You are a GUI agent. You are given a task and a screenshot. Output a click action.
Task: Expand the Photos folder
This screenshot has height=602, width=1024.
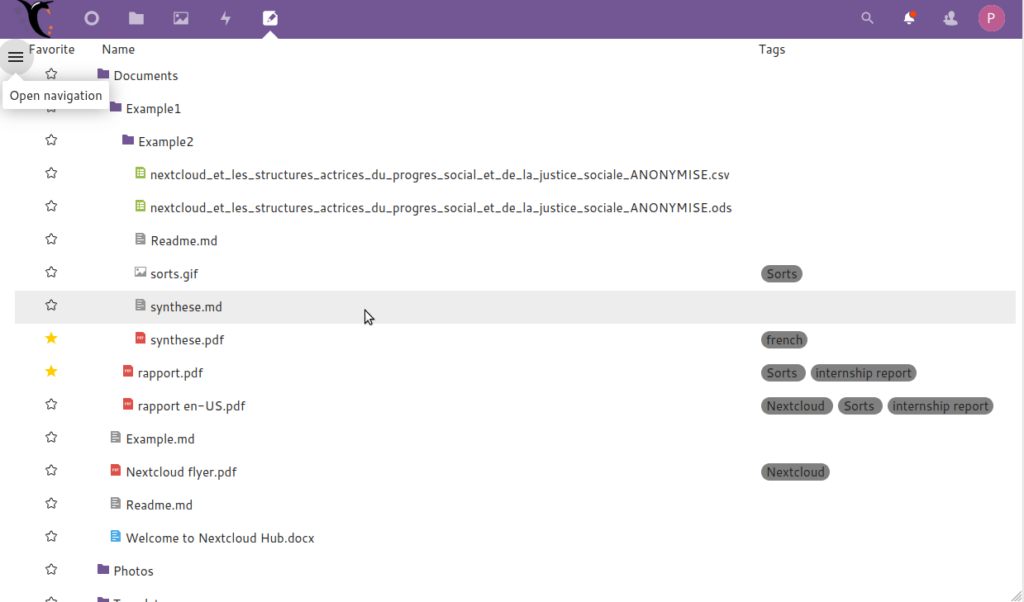point(103,570)
